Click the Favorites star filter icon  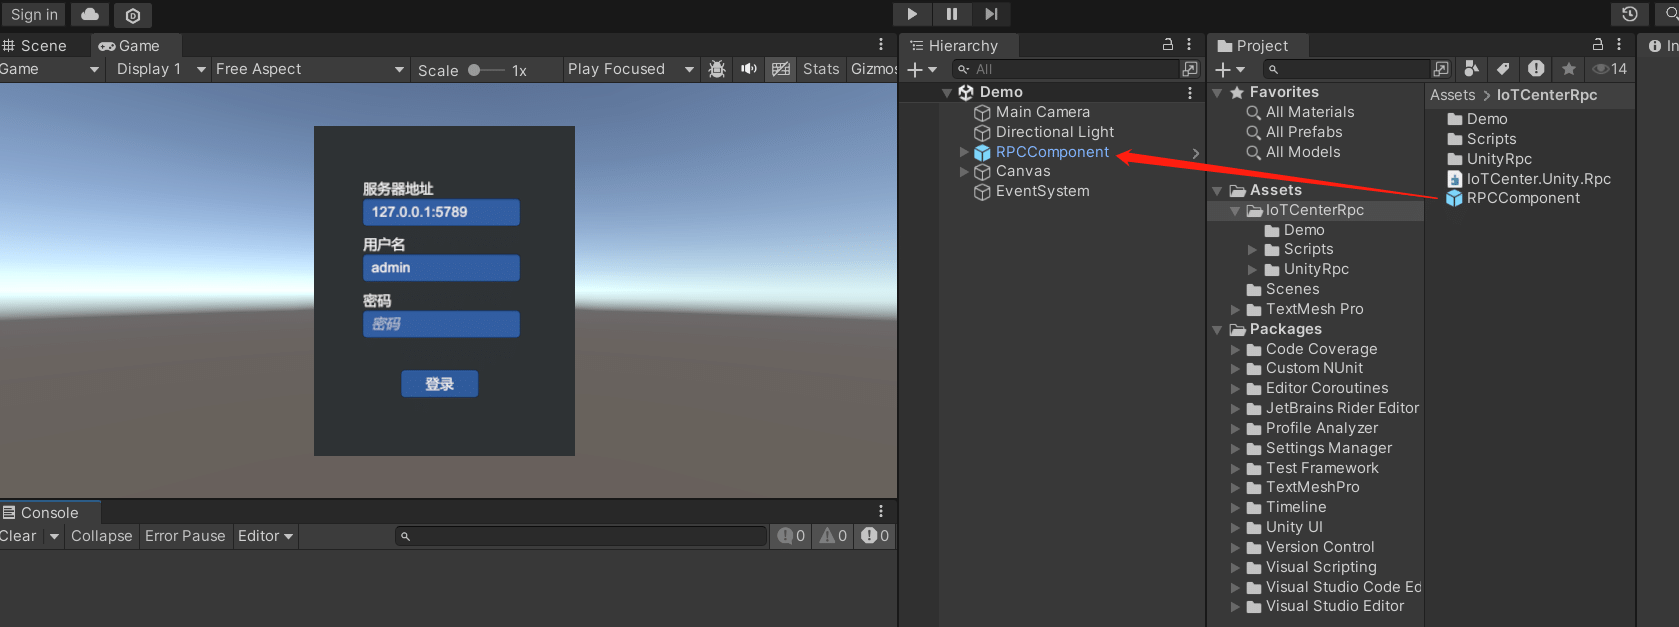point(1568,69)
